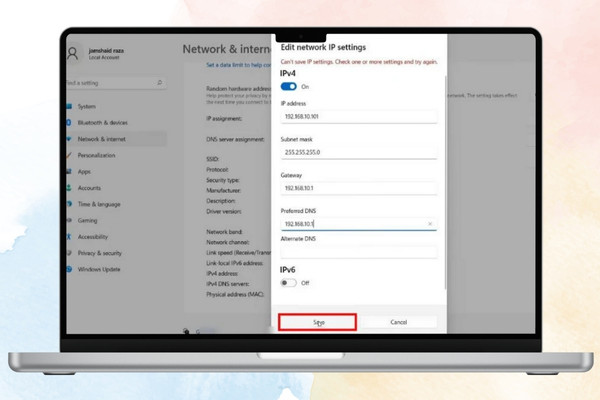Click the SSID label
The width and height of the screenshot is (600, 400).
[x=212, y=159]
